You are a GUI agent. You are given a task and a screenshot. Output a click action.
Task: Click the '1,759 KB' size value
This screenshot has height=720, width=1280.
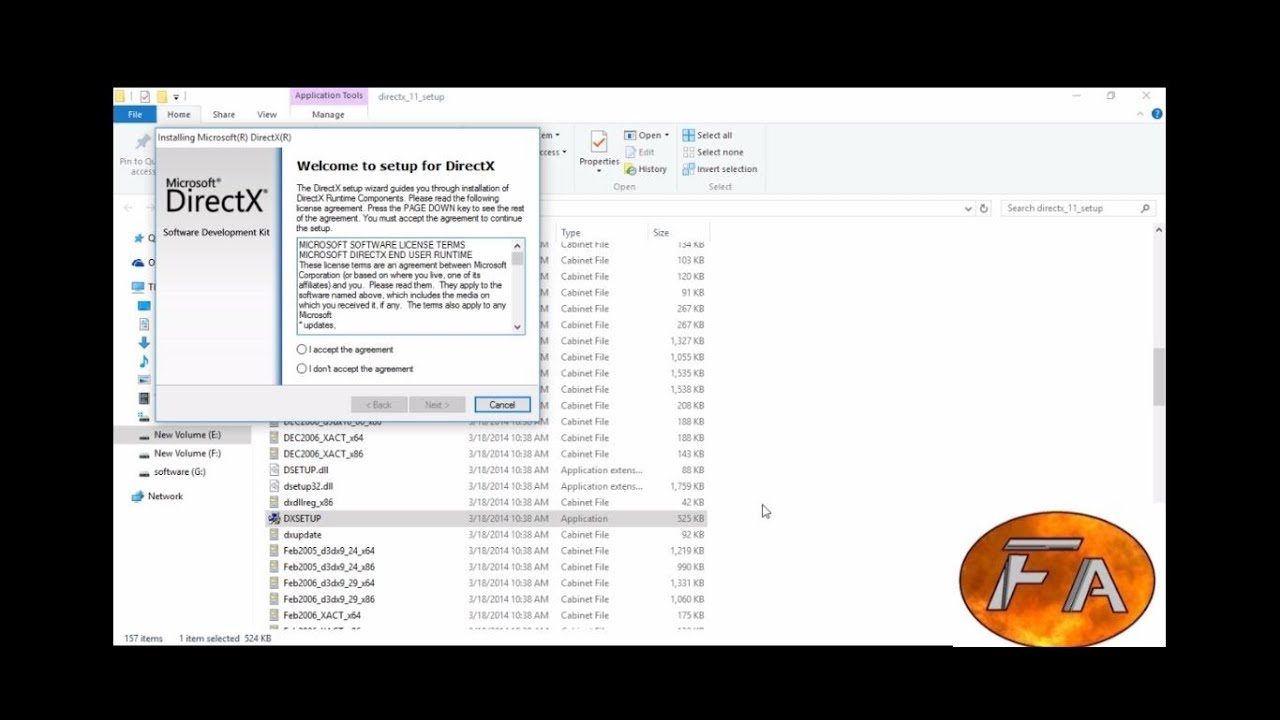[x=685, y=486]
